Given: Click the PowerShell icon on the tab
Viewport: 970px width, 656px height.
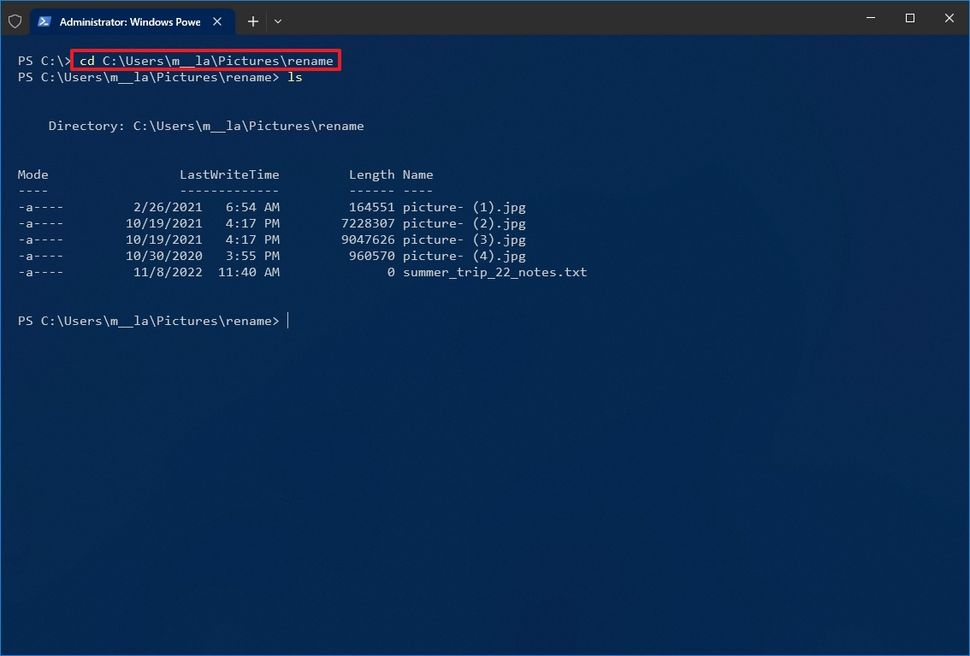Looking at the screenshot, I should tap(42, 20).
